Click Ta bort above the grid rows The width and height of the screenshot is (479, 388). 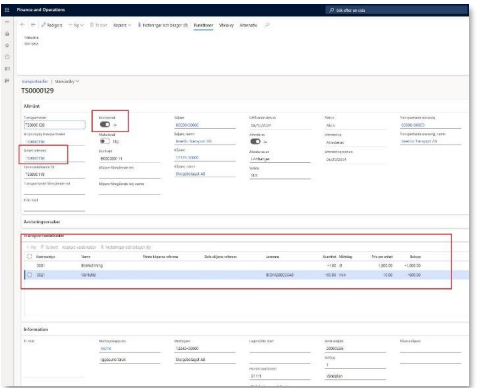coord(49,247)
